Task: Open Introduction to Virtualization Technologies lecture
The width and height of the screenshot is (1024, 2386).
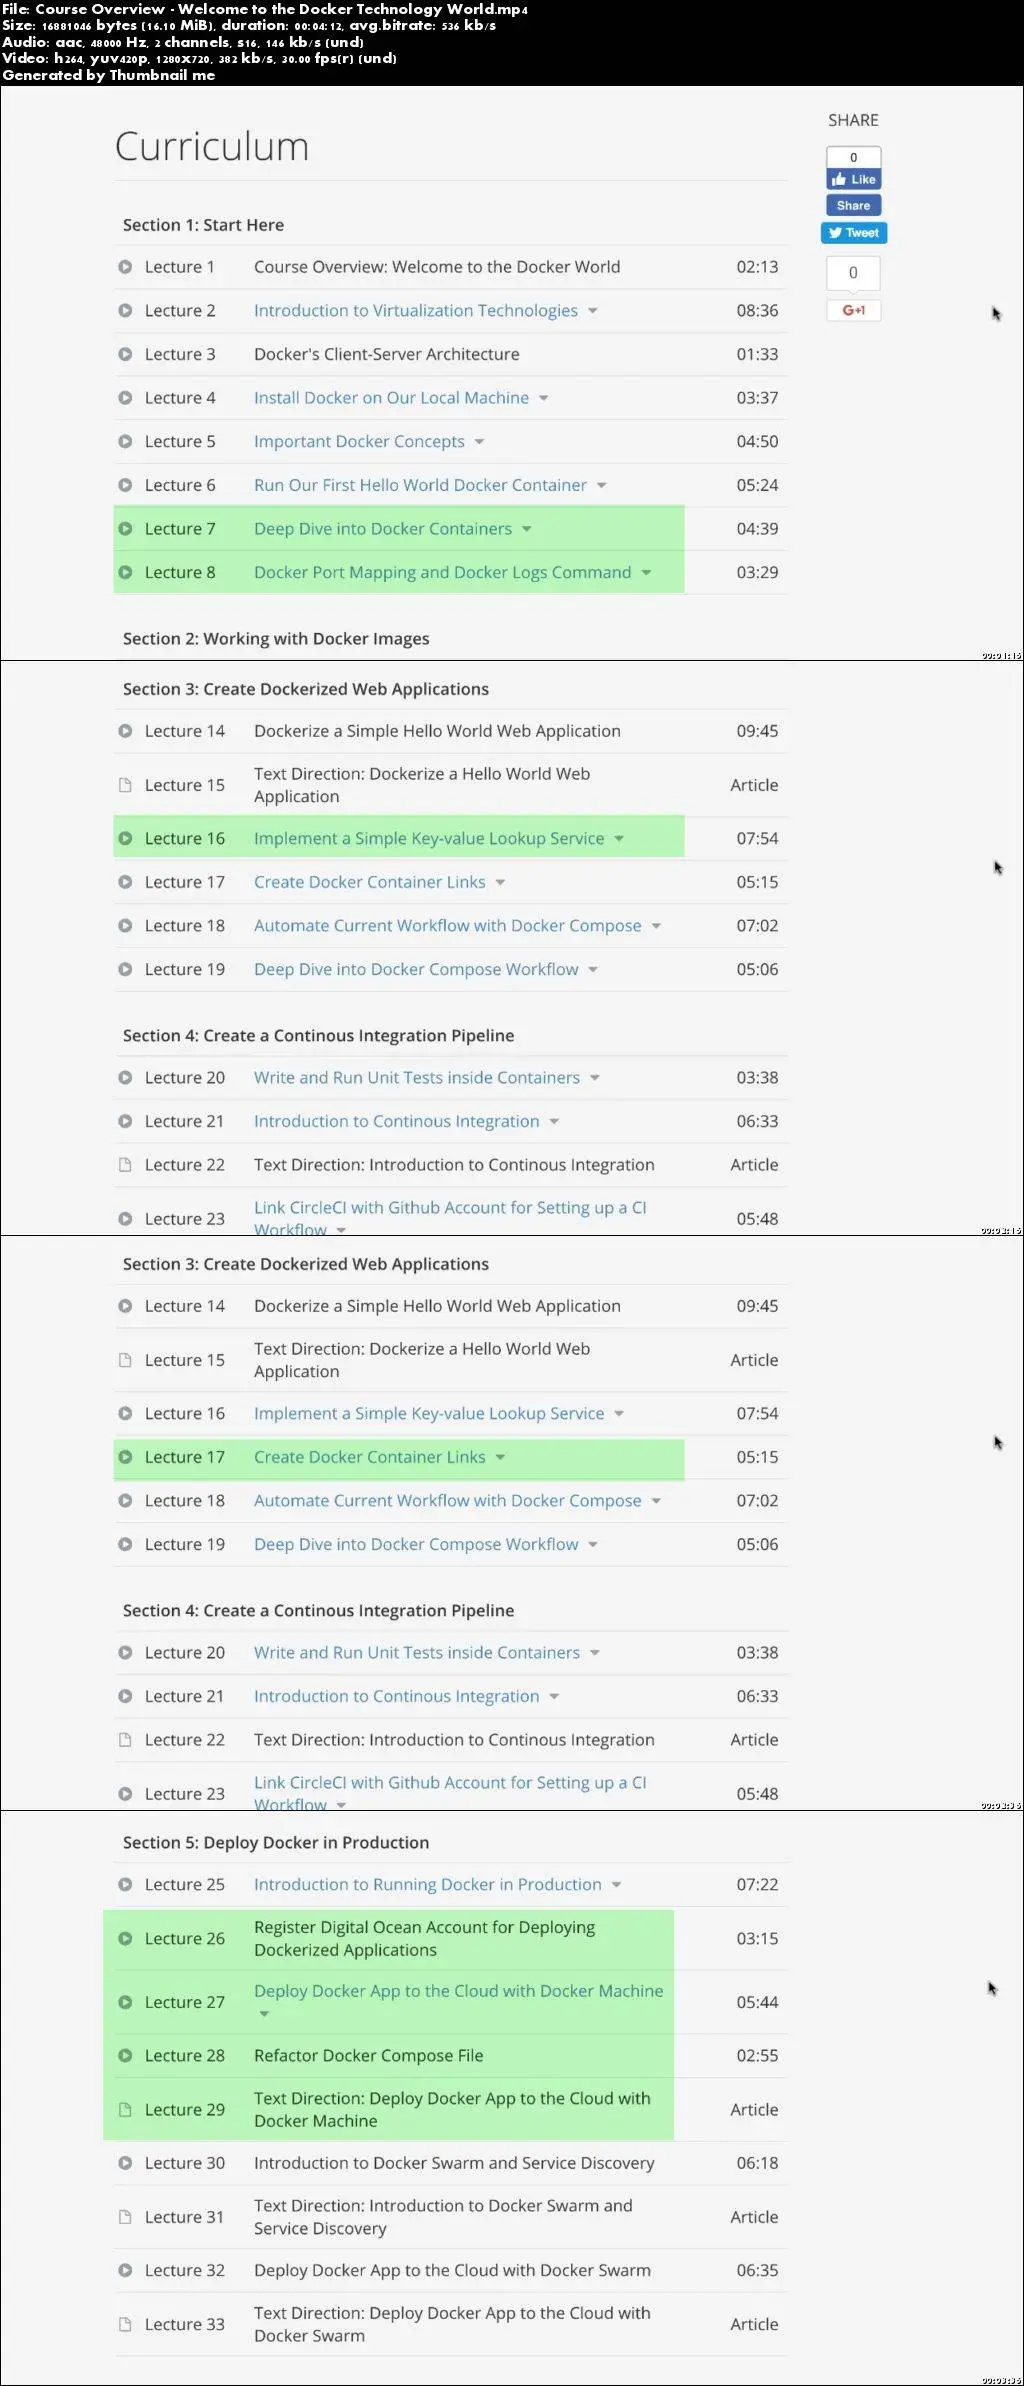Action: (416, 311)
